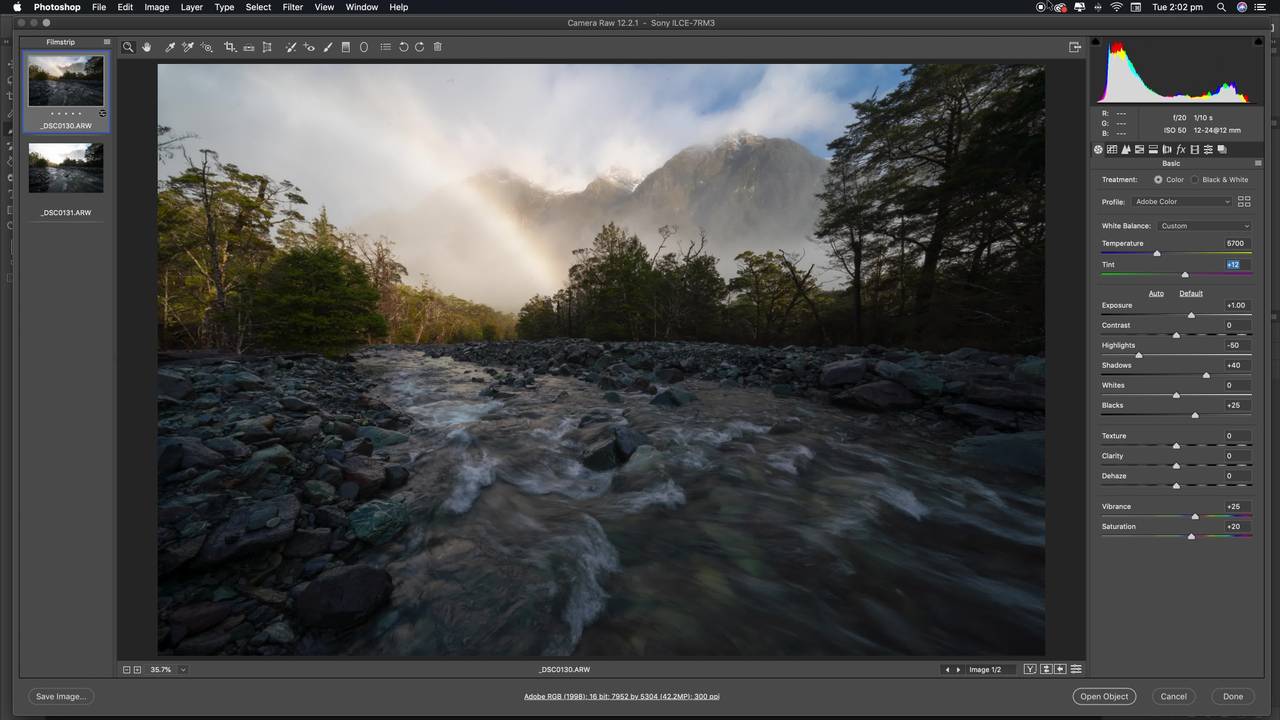This screenshot has height=720, width=1280.
Task: Click the Open Object button
Action: tap(1104, 696)
